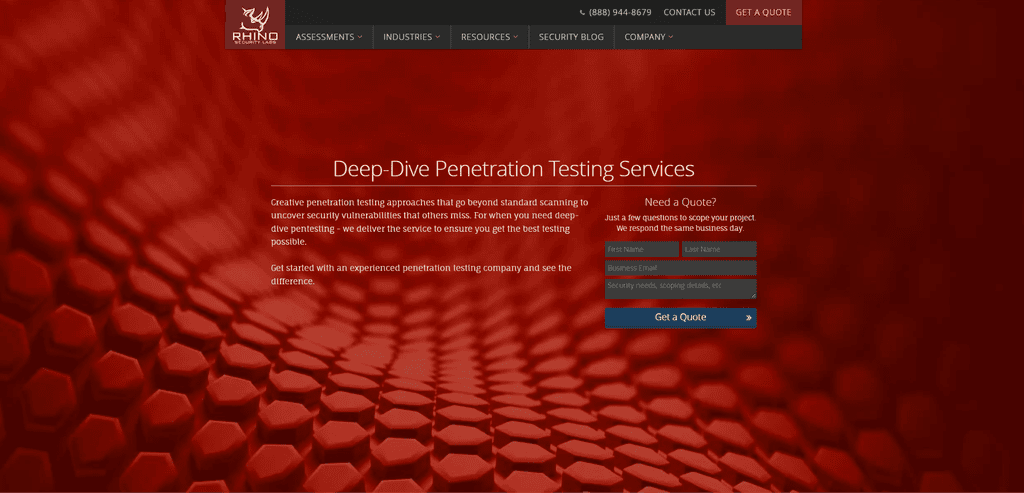Viewport: 1024px width, 493px height.
Task: Expand the Resources dropdown chevron
Action: click(515, 37)
